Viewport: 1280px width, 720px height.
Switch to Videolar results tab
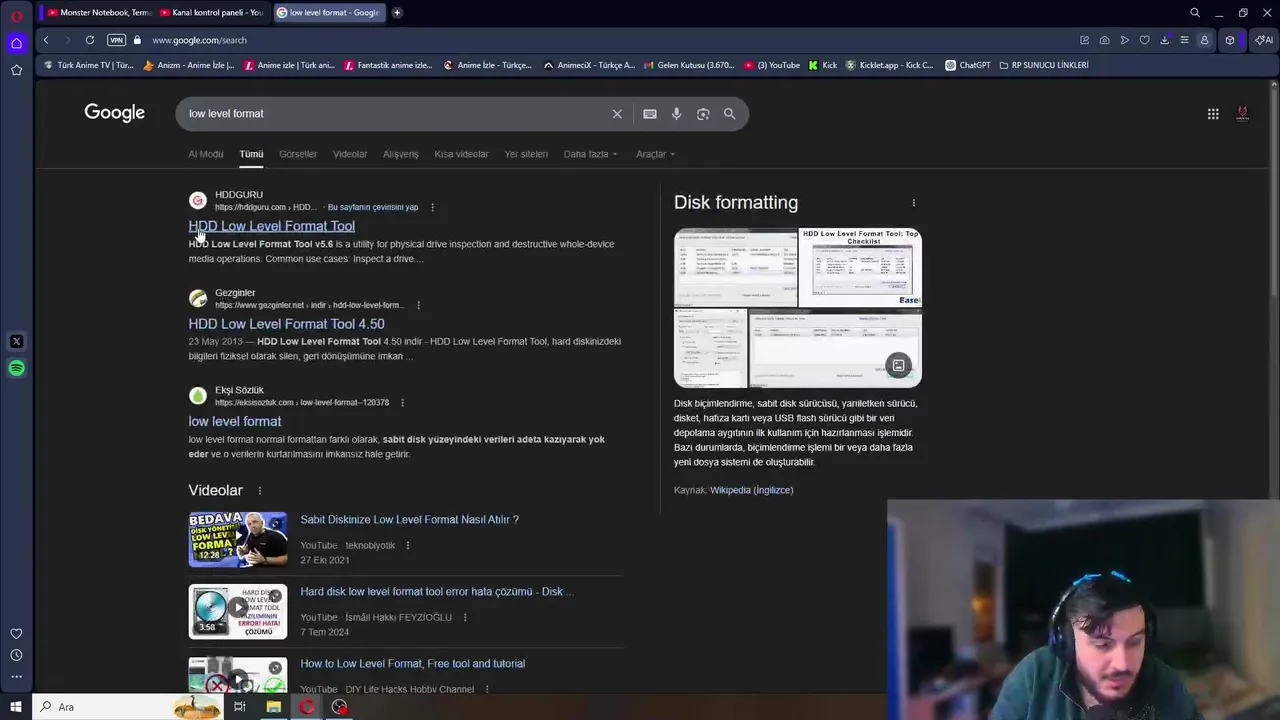click(350, 154)
